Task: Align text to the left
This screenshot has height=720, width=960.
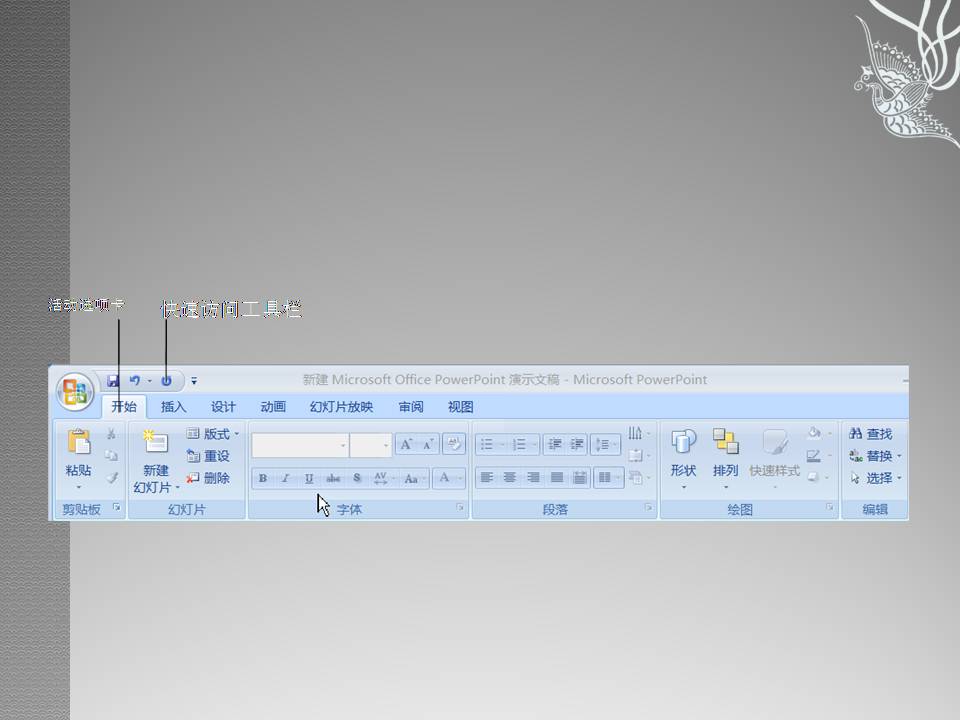Action: tap(487, 478)
